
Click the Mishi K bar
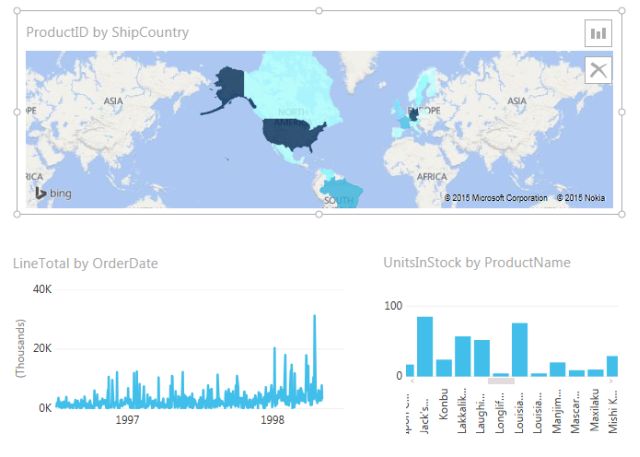[612, 366]
